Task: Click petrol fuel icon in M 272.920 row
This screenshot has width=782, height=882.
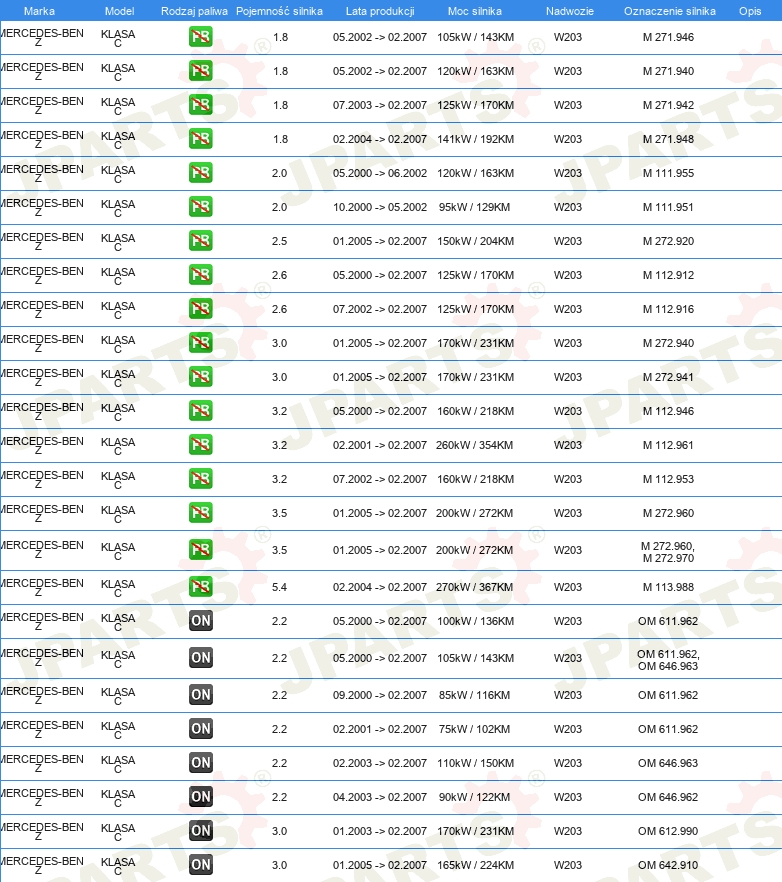Action: [201, 241]
